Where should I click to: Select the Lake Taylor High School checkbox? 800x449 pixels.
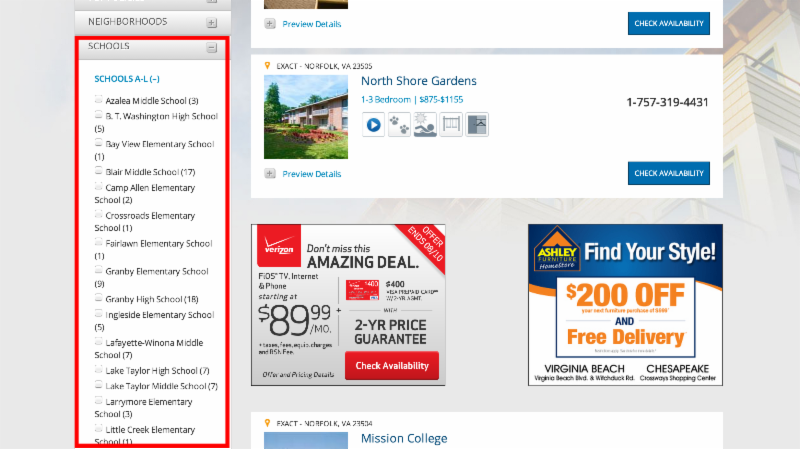coord(98,369)
